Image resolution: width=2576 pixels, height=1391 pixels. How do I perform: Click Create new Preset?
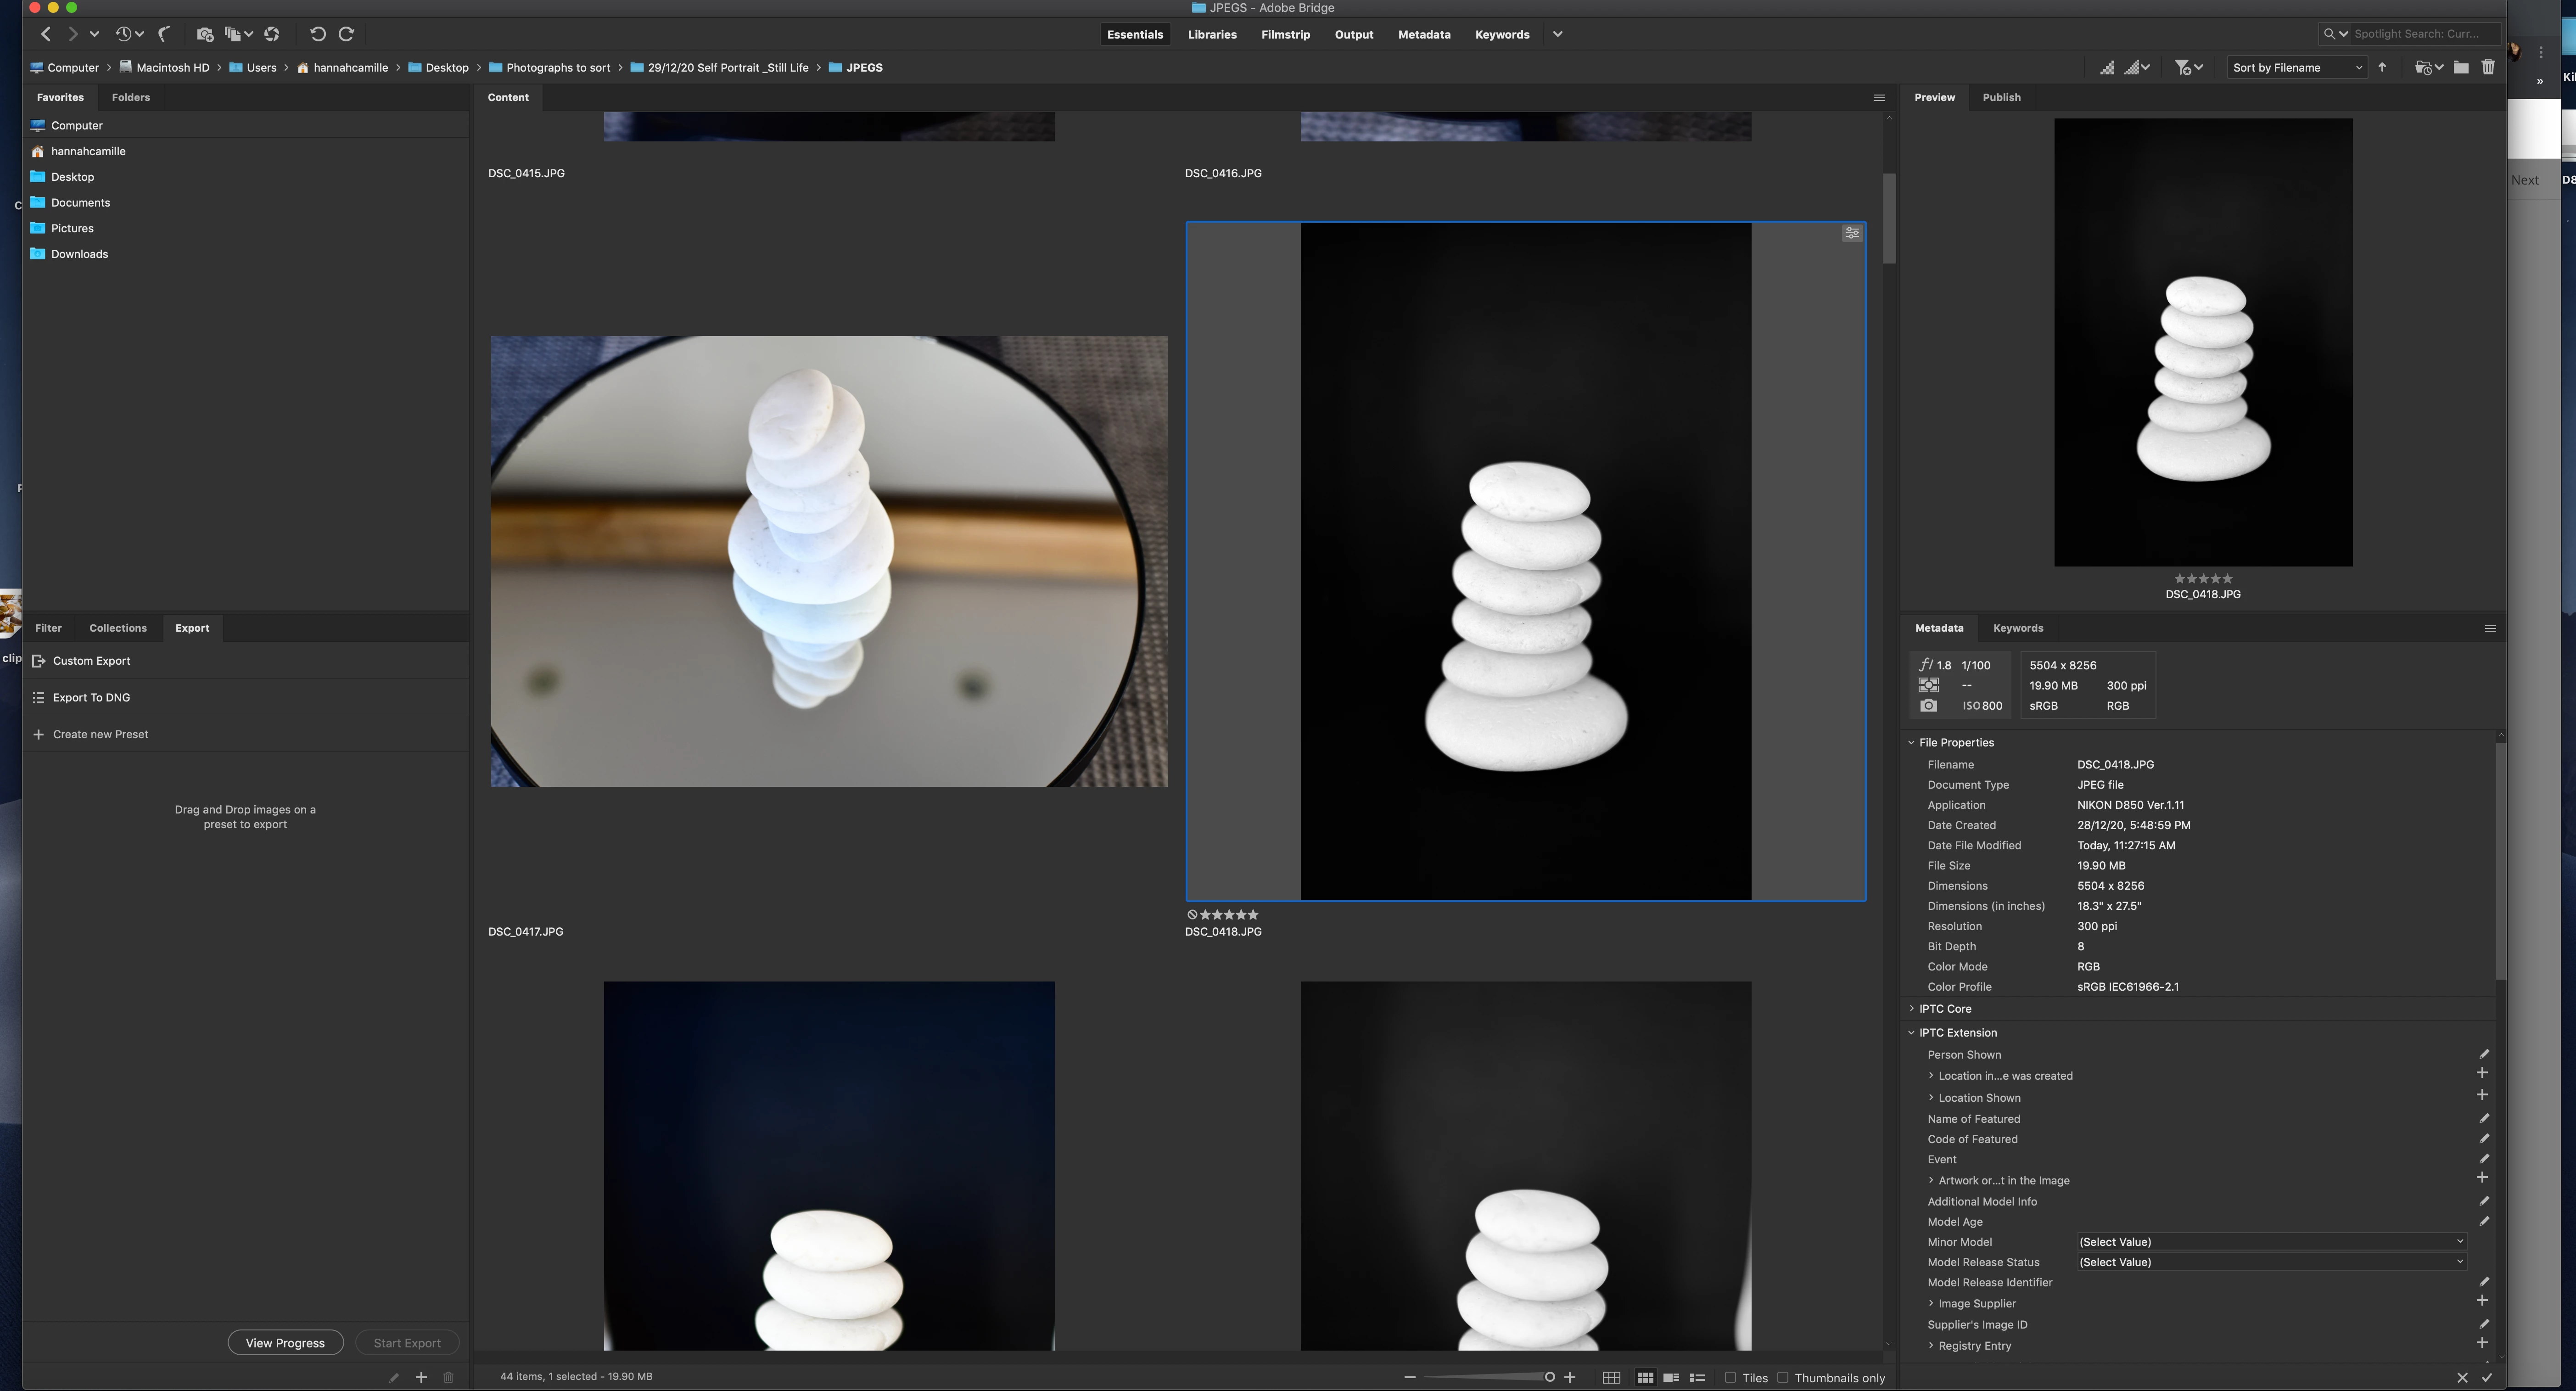tap(100, 734)
